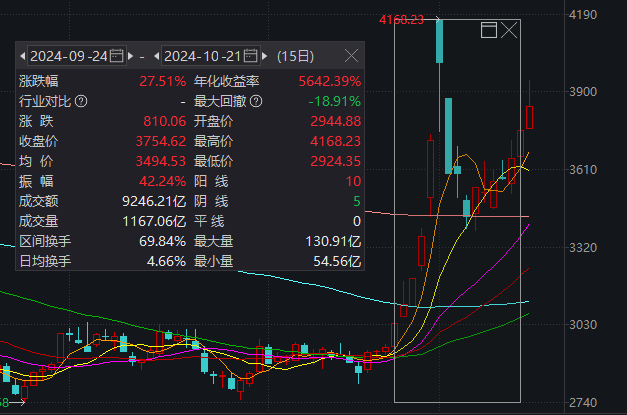Click the 3610 price axis label
This screenshot has height=415, width=627.
(583, 170)
